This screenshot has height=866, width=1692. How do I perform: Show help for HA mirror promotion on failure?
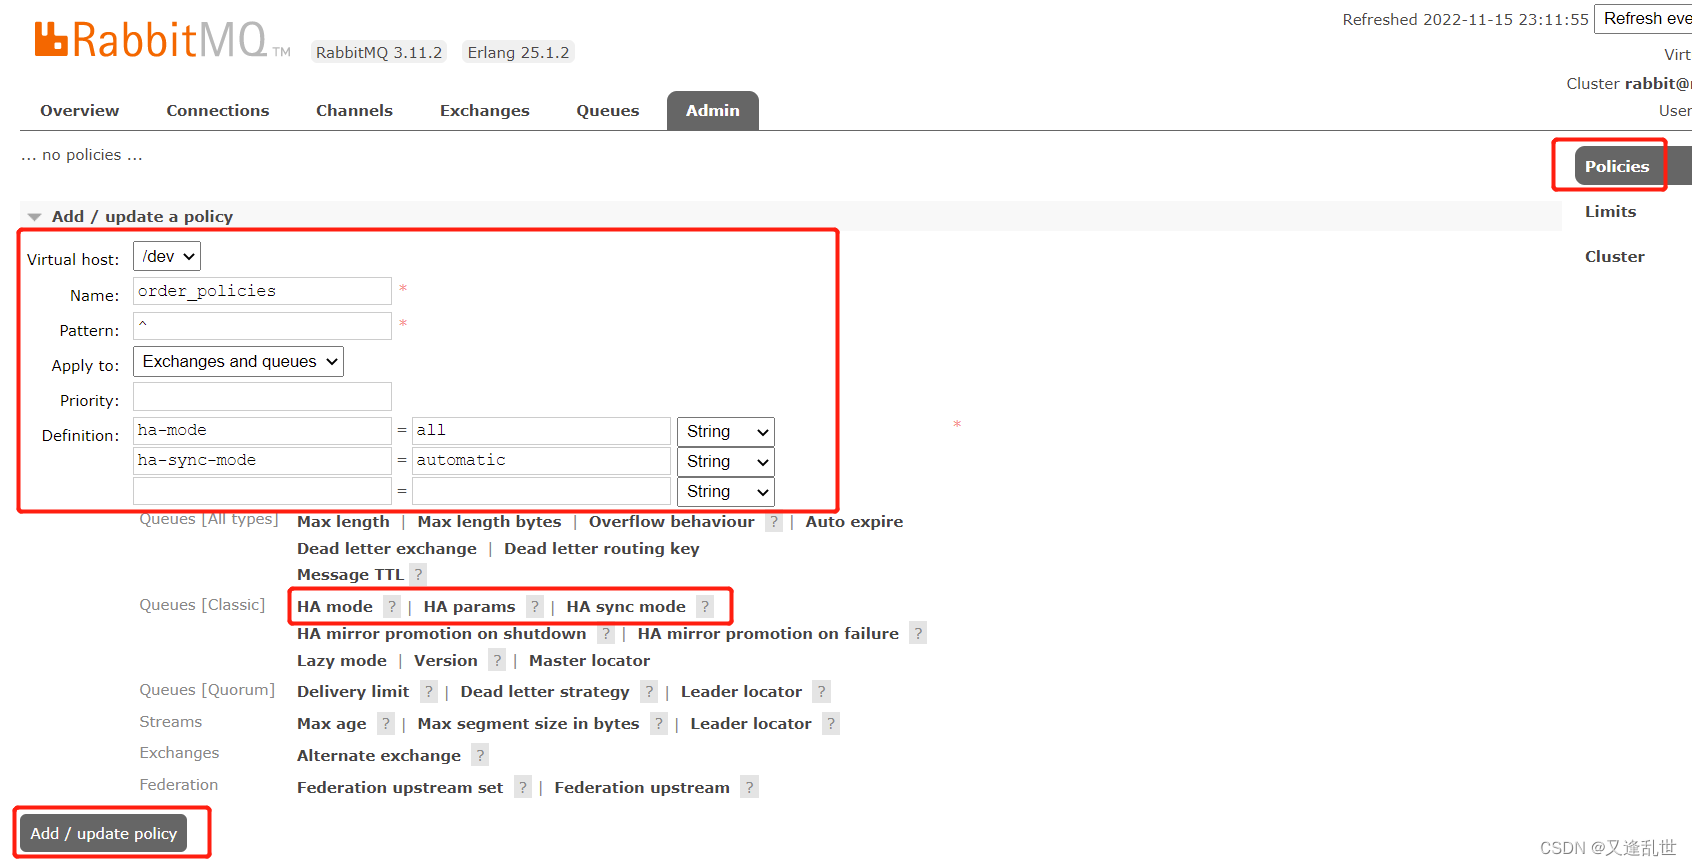(x=918, y=634)
